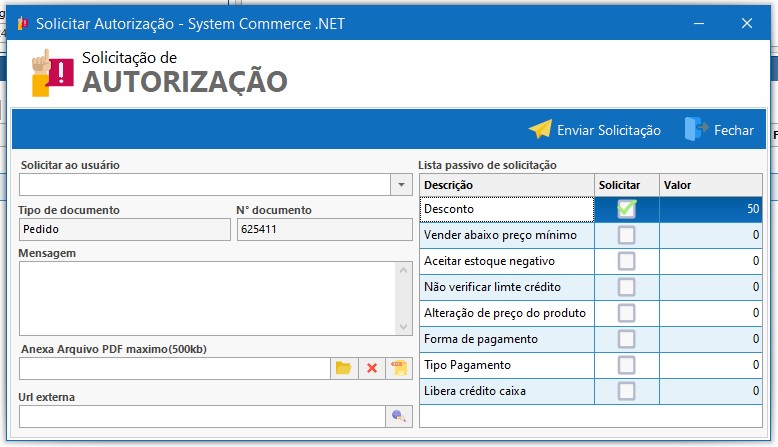Click Valor cell for Alteração de preço do produto
Viewport: 778px width, 447px height.
point(711,313)
